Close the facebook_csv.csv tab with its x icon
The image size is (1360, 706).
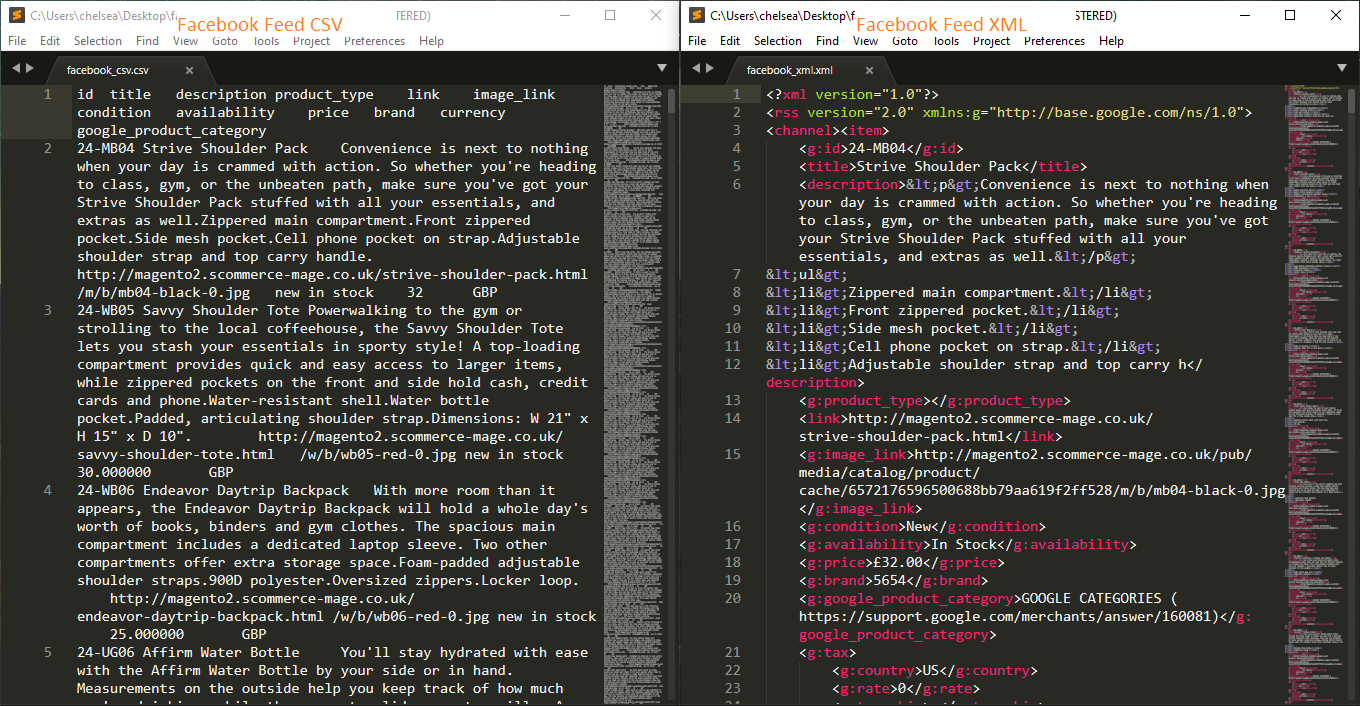point(188,72)
